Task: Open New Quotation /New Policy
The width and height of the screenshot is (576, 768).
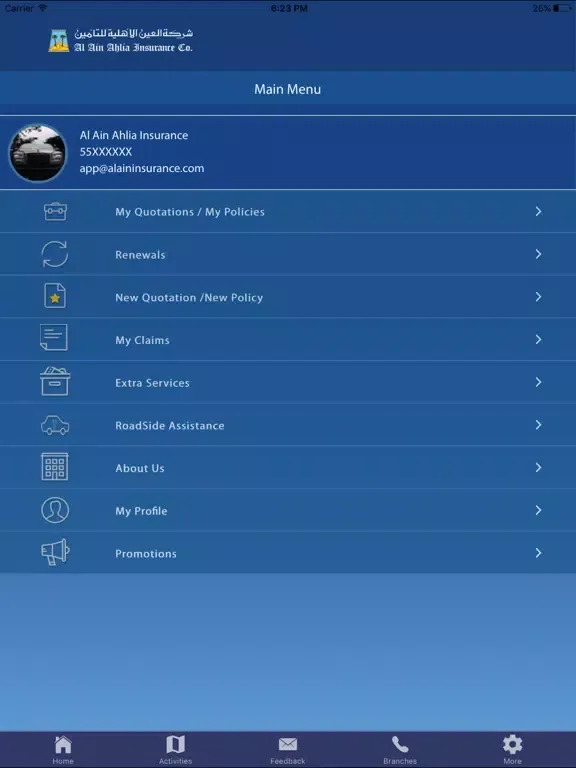Action: (288, 297)
